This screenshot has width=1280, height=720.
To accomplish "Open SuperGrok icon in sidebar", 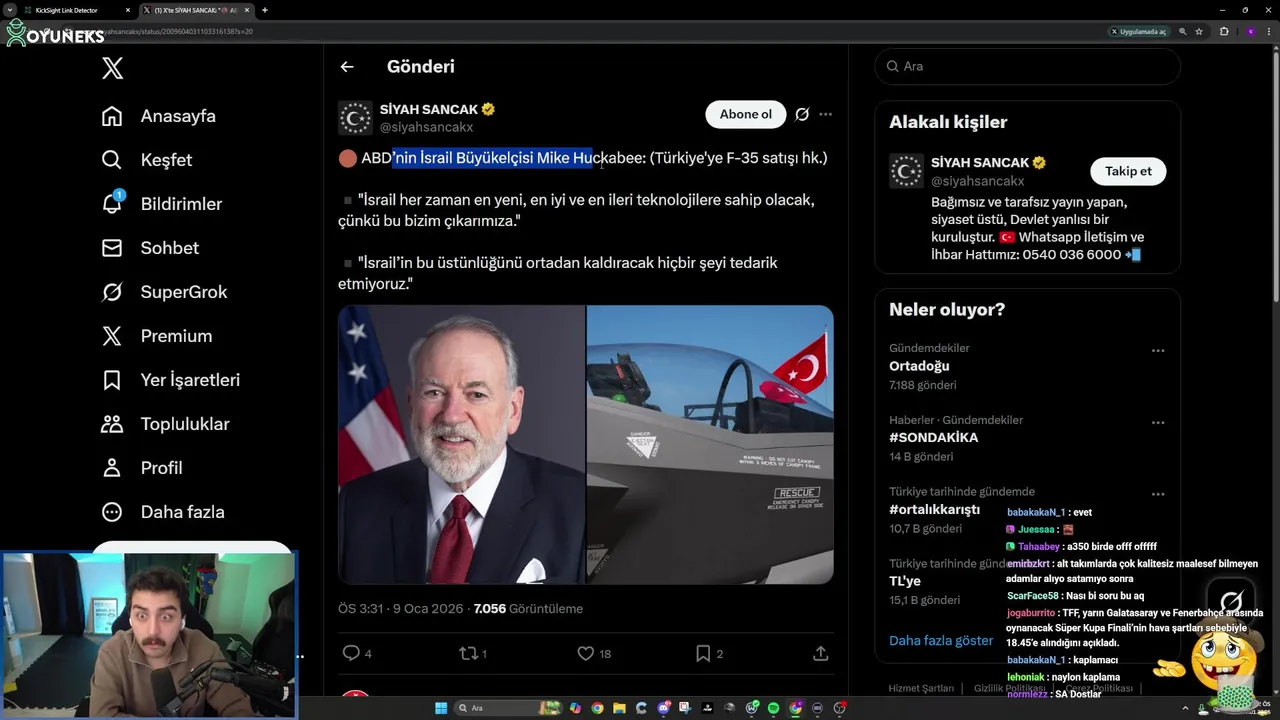I will (x=112, y=292).
